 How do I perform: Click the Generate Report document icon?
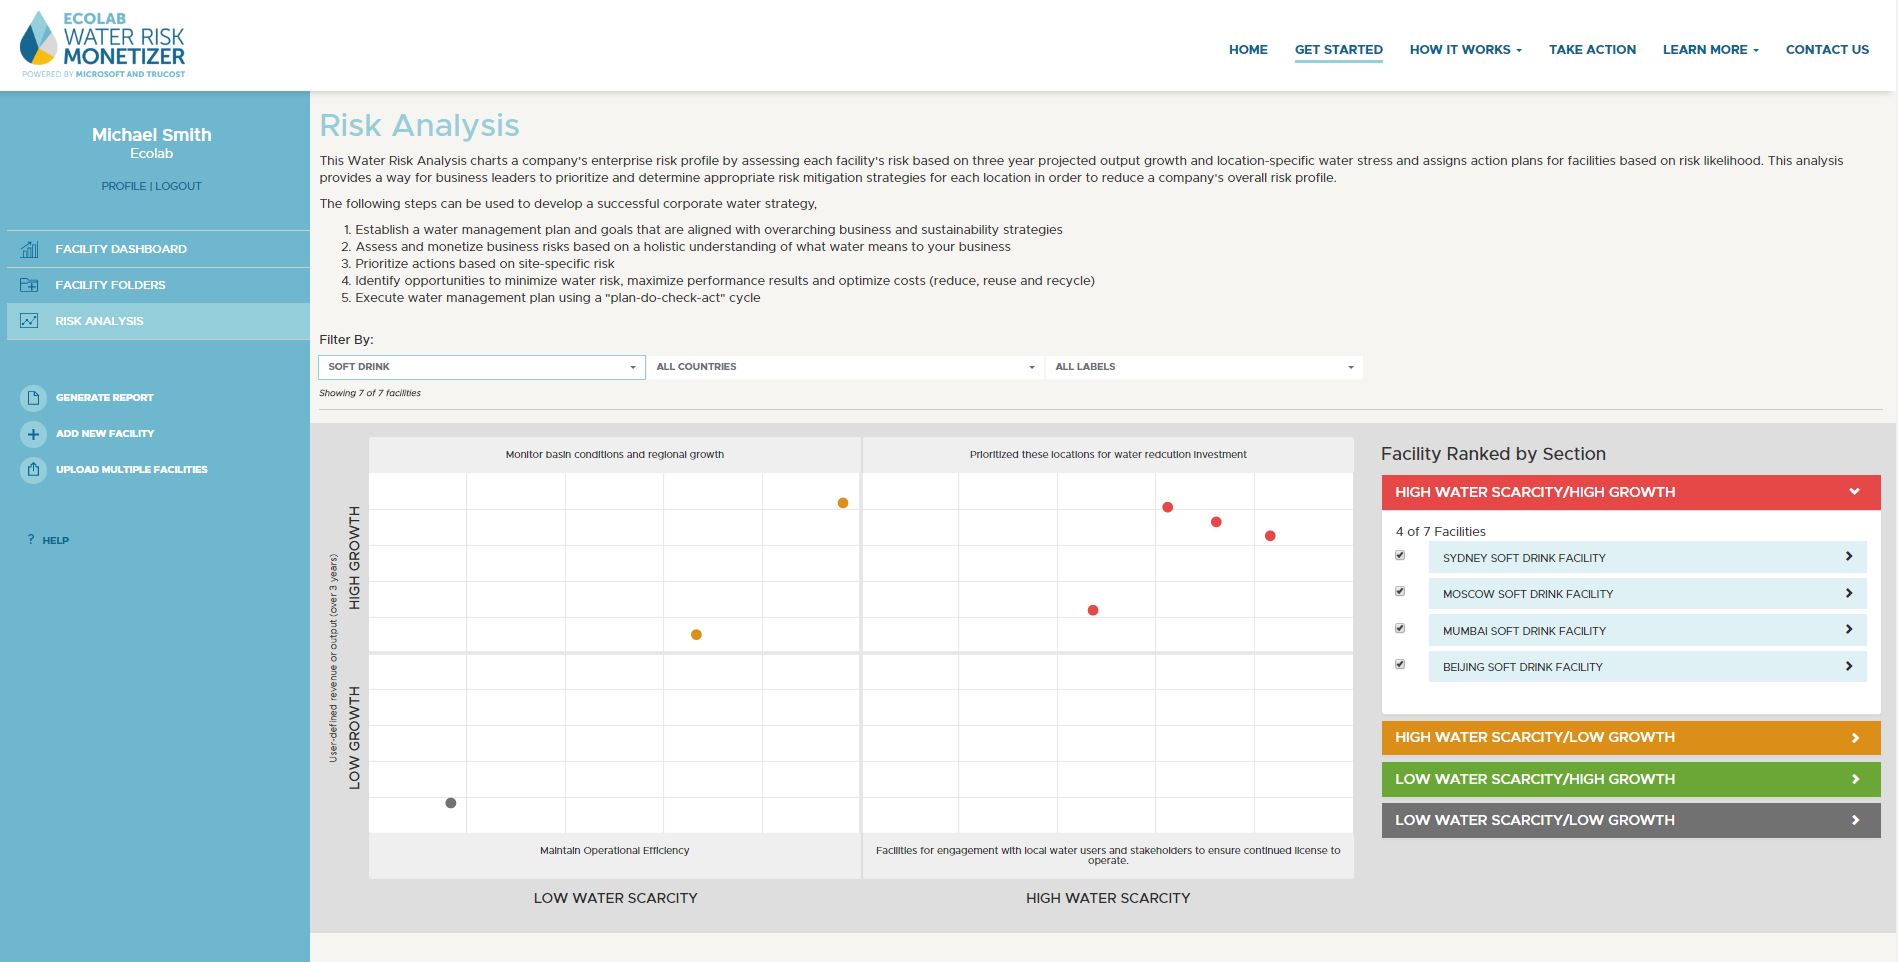click(33, 398)
